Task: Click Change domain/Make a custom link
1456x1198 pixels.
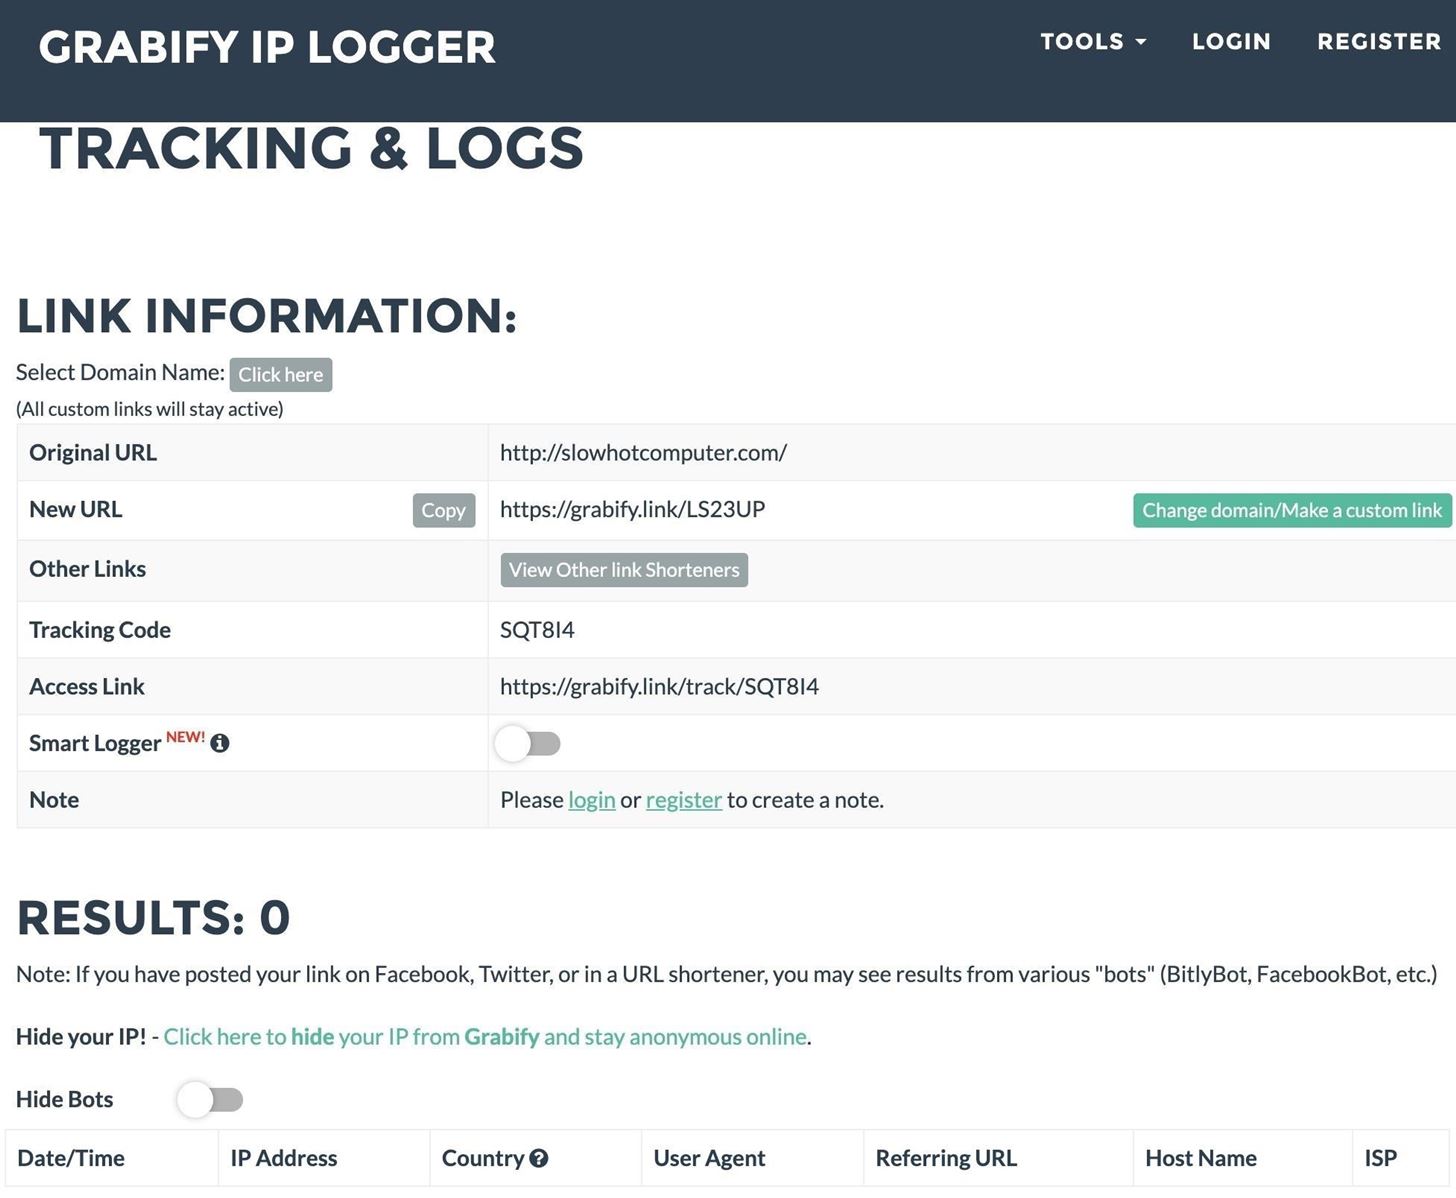Action: pyautogui.click(x=1292, y=510)
